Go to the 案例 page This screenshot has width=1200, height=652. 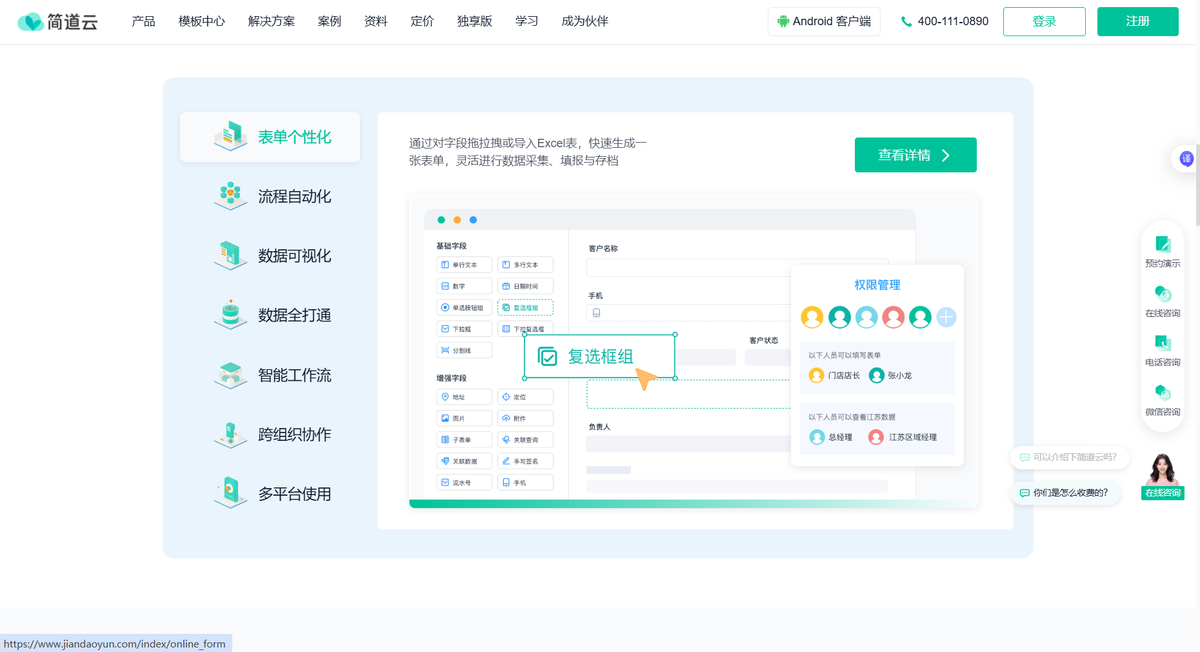click(329, 21)
